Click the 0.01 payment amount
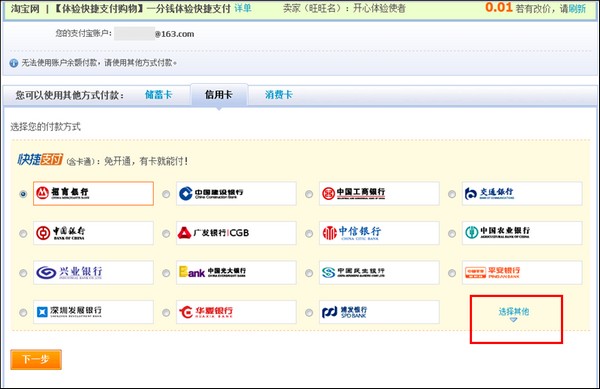600x389 pixels. tap(499, 7)
